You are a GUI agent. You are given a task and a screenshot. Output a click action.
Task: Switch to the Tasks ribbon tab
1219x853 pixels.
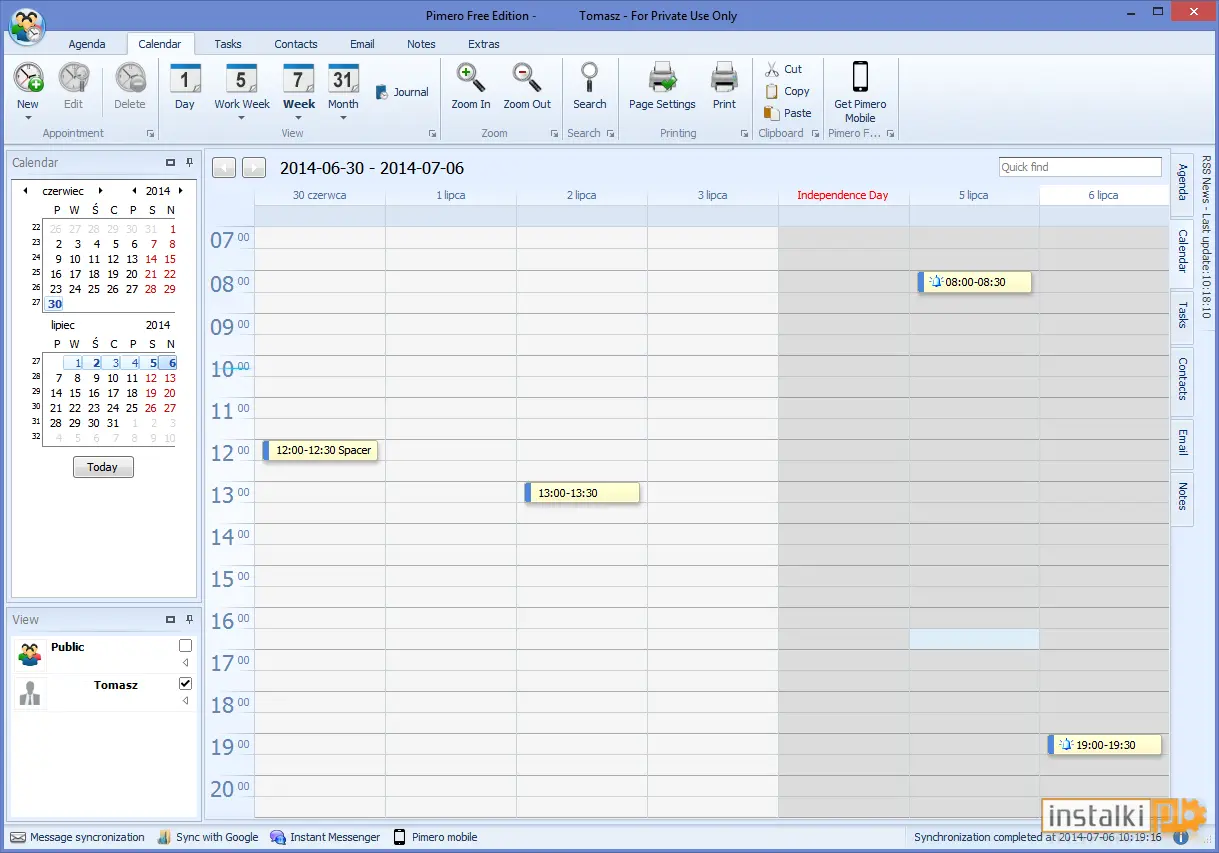[x=228, y=44]
